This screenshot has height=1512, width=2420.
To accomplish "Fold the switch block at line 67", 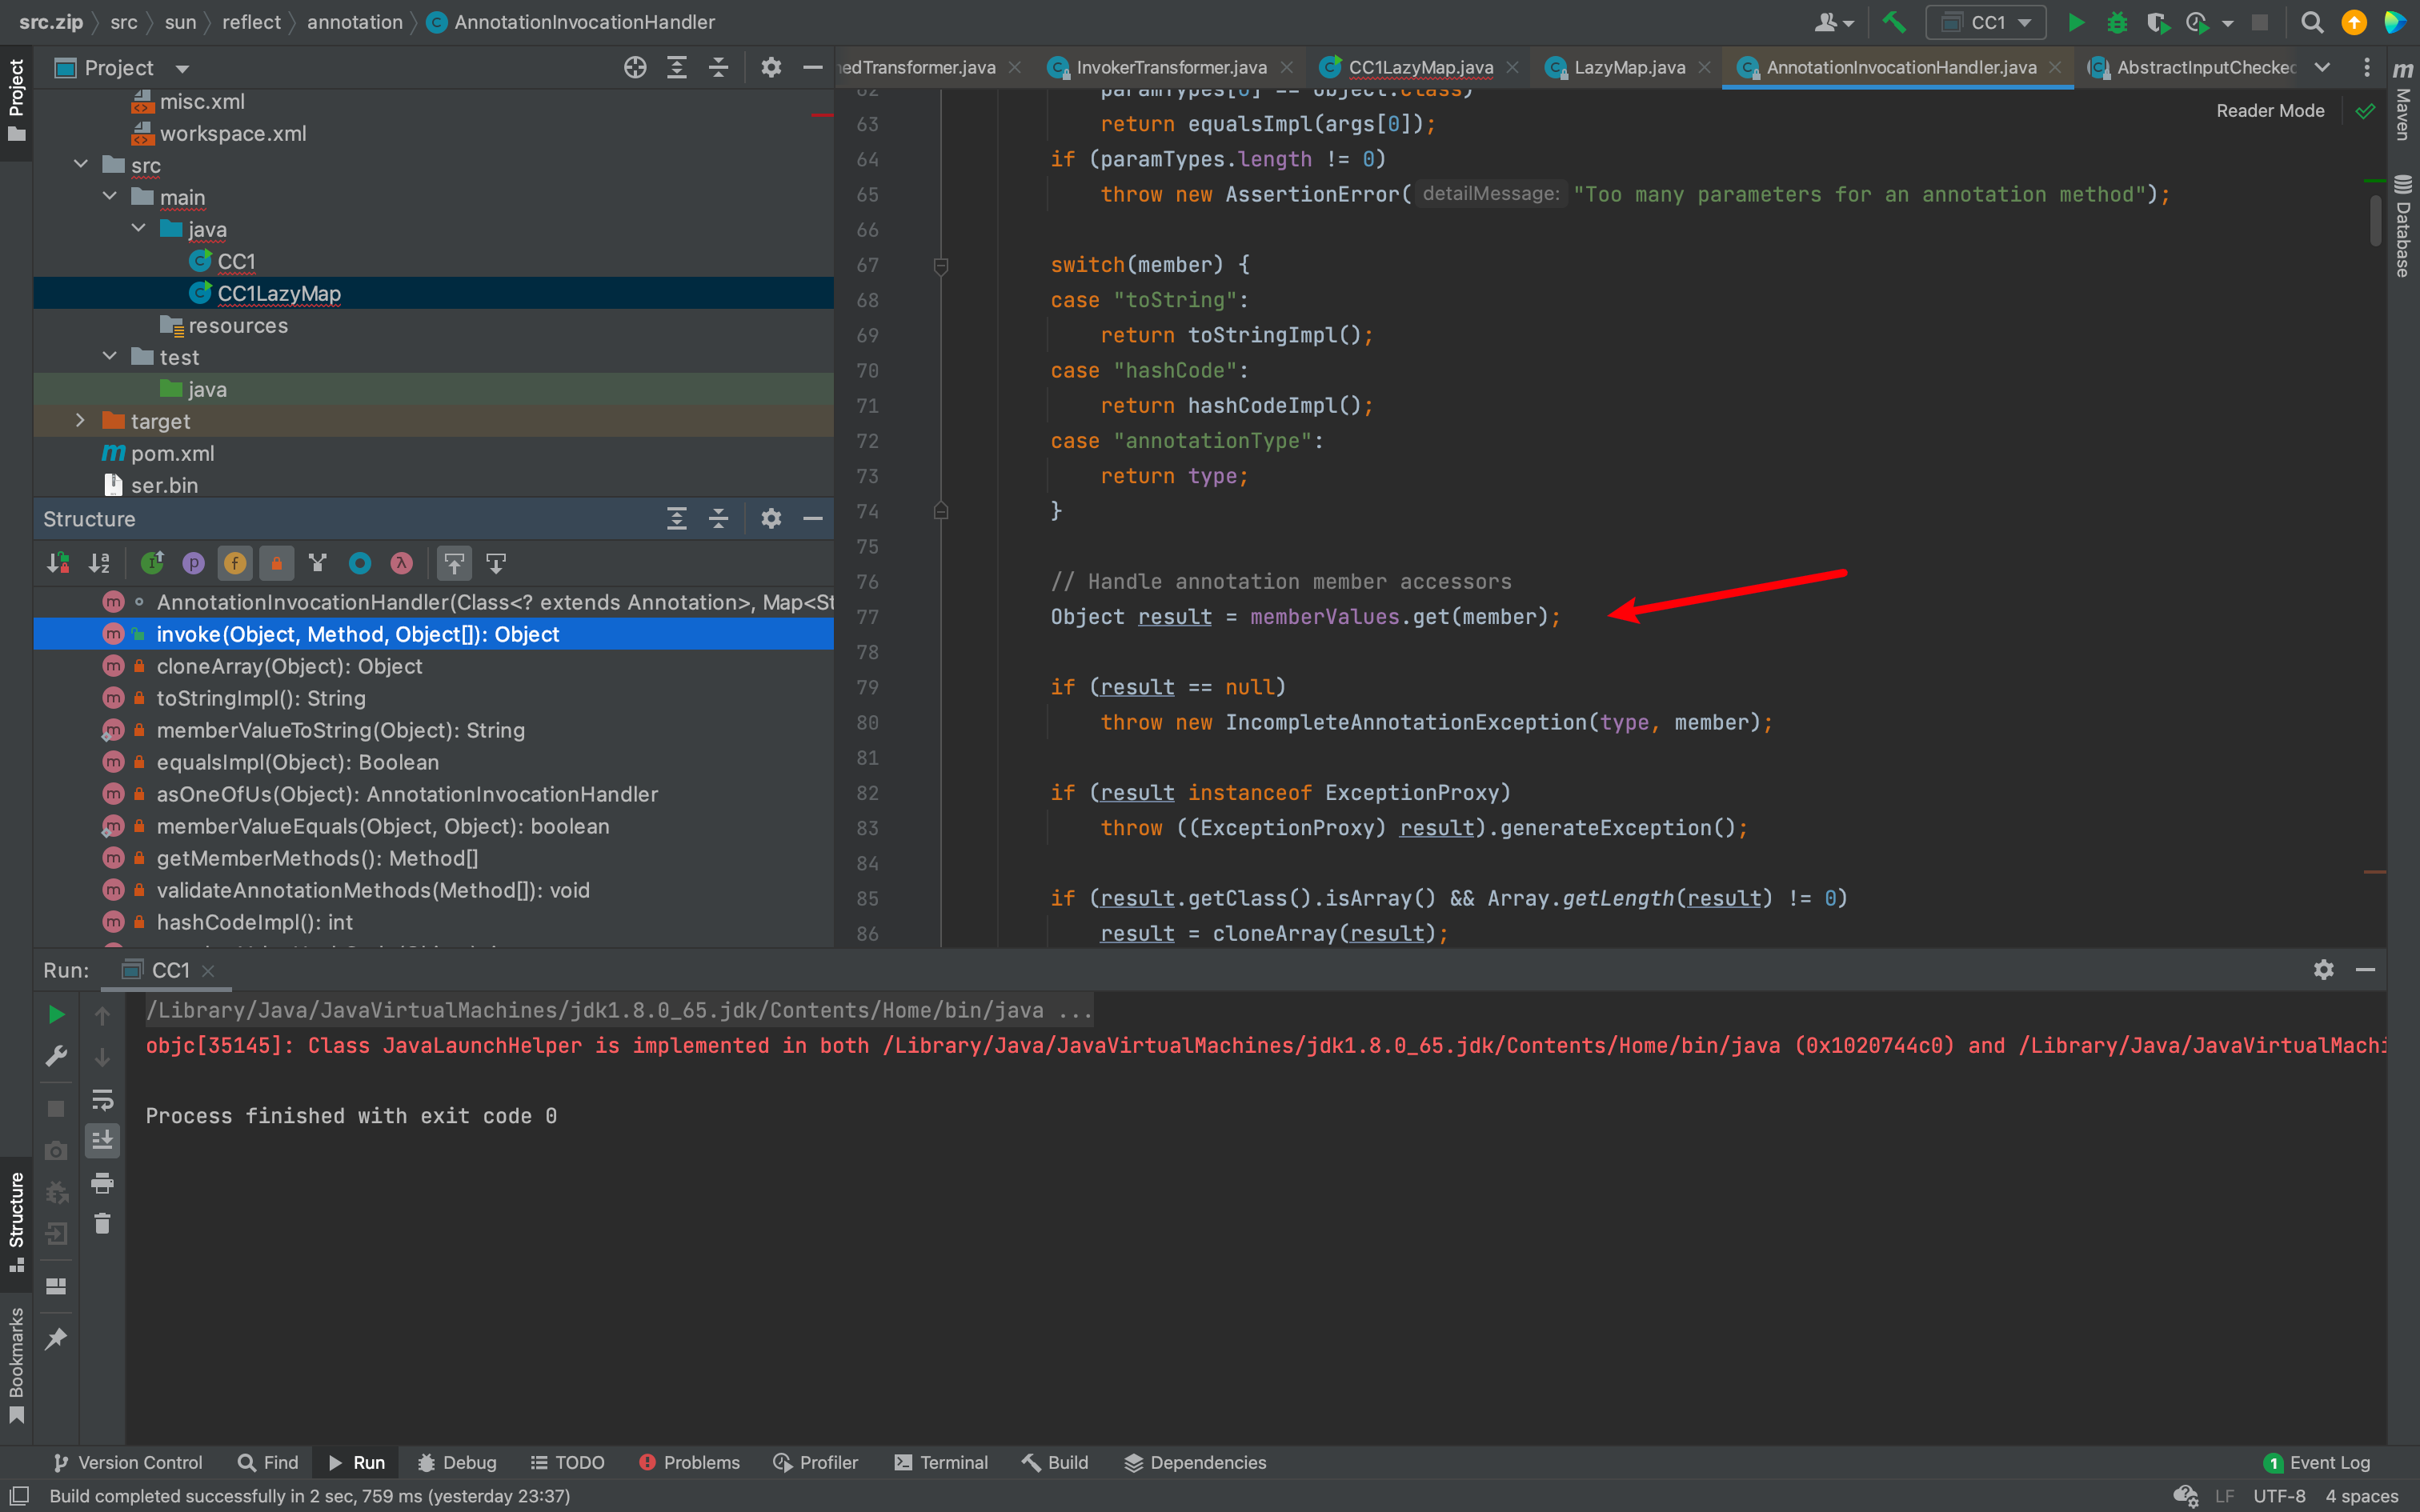I will (x=940, y=265).
